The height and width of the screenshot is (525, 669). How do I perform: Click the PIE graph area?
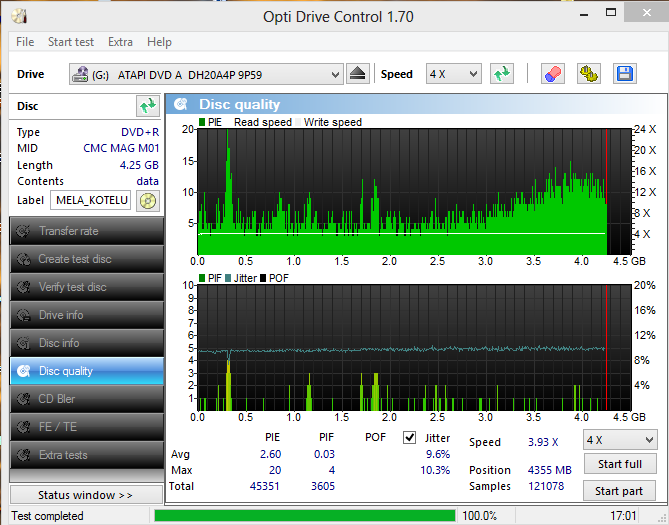click(414, 192)
